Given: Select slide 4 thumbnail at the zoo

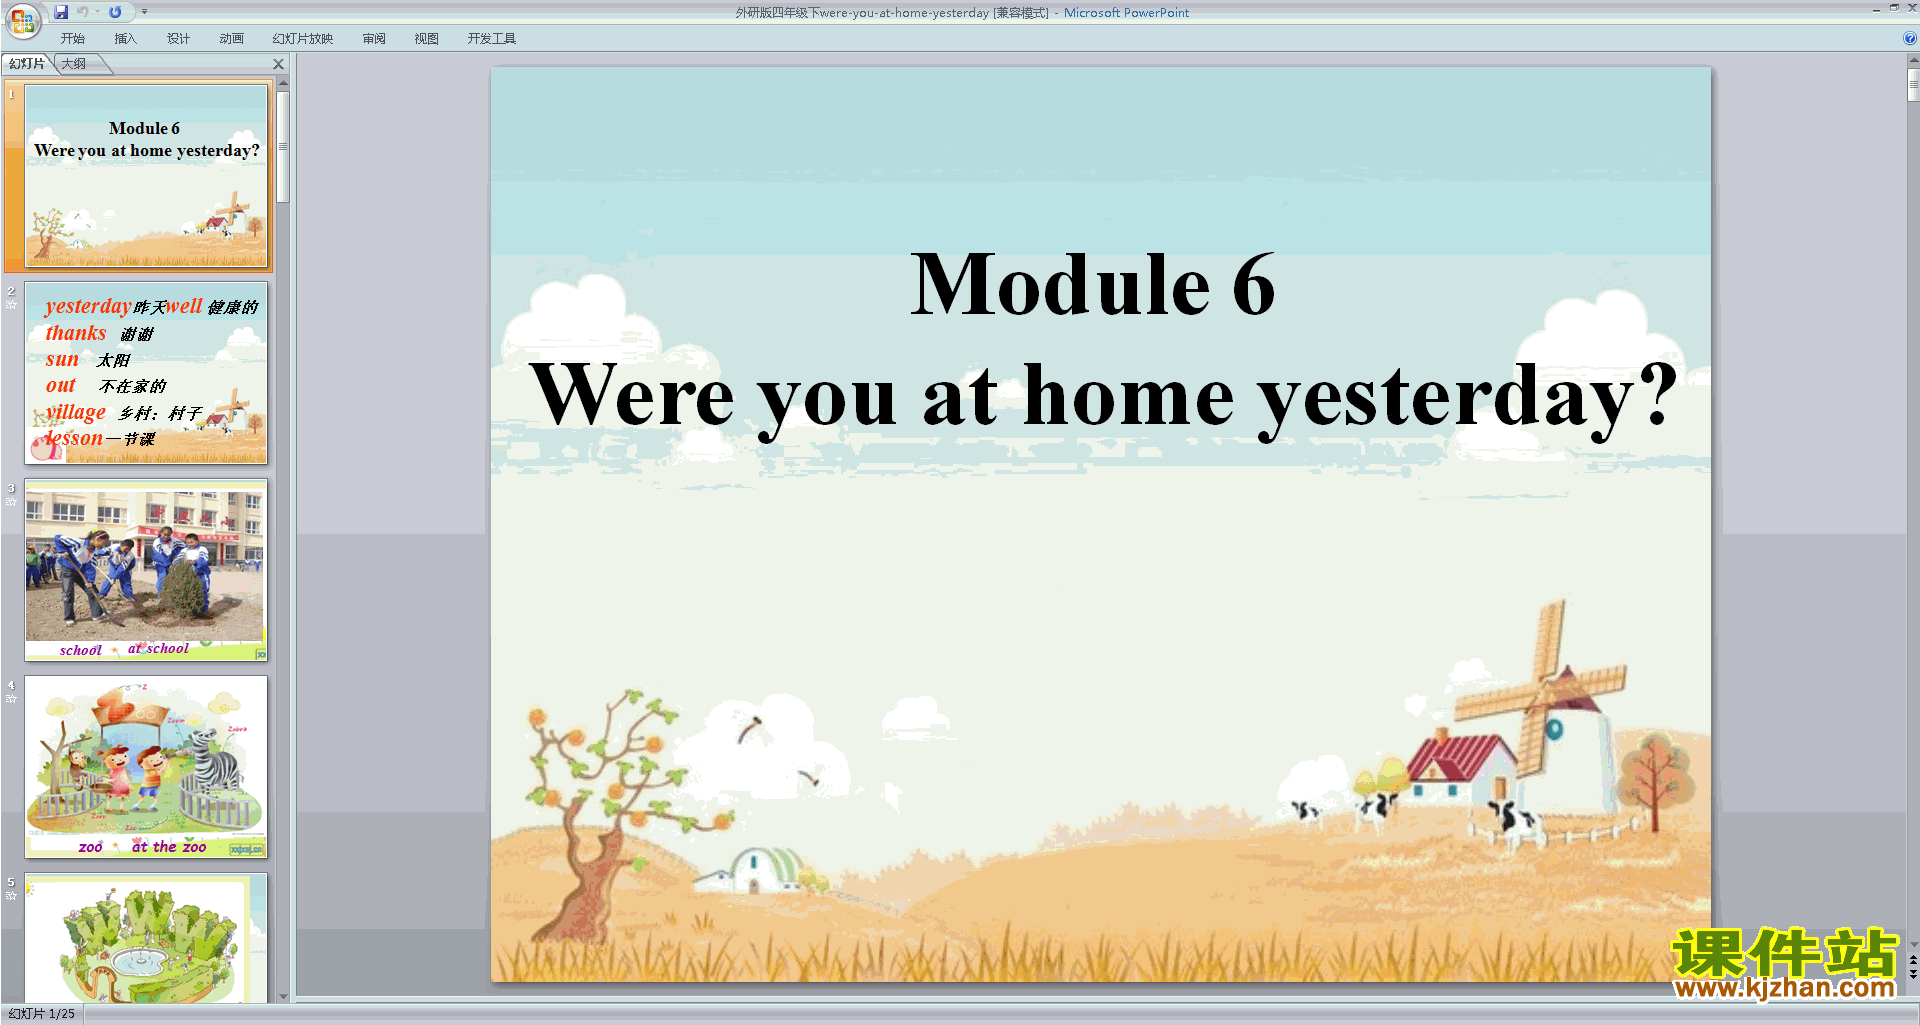Looking at the screenshot, I should (146, 767).
